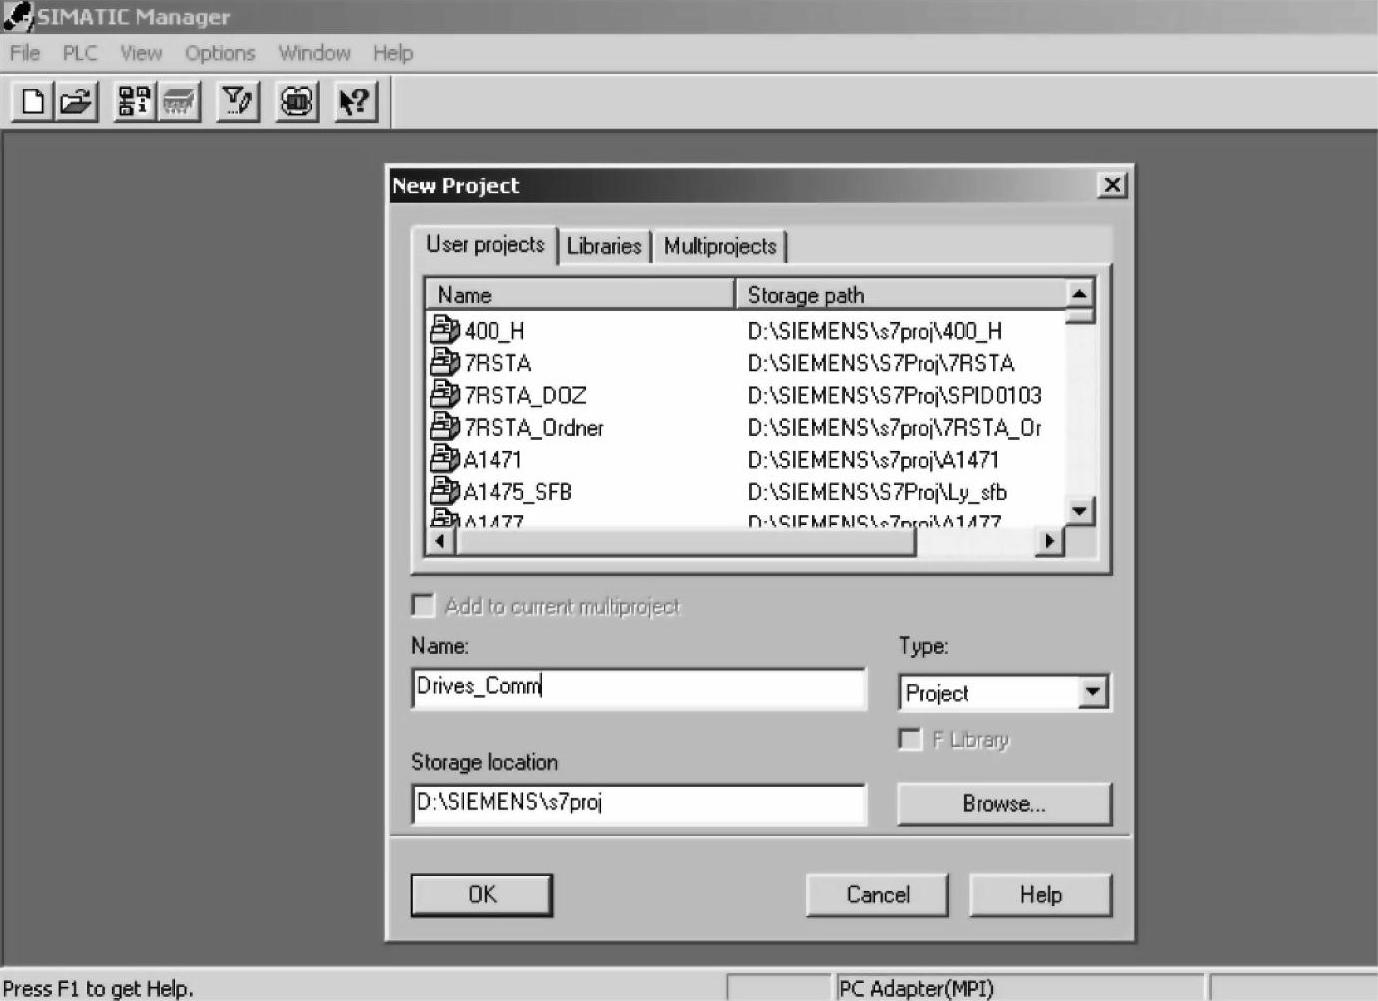Click storage path D:\SIEMENS\s7proj\A1471
This screenshot has width=1378, height=1001.
click(873, 460)
